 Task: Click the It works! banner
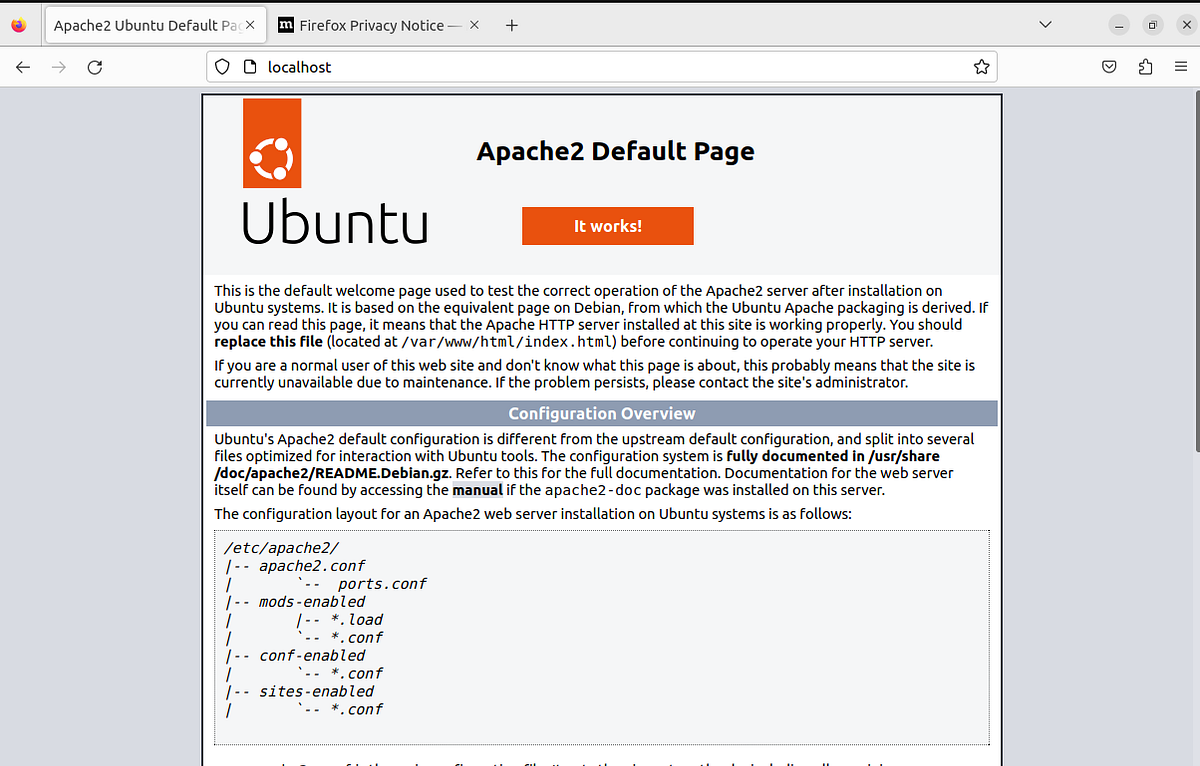[607, 225]
